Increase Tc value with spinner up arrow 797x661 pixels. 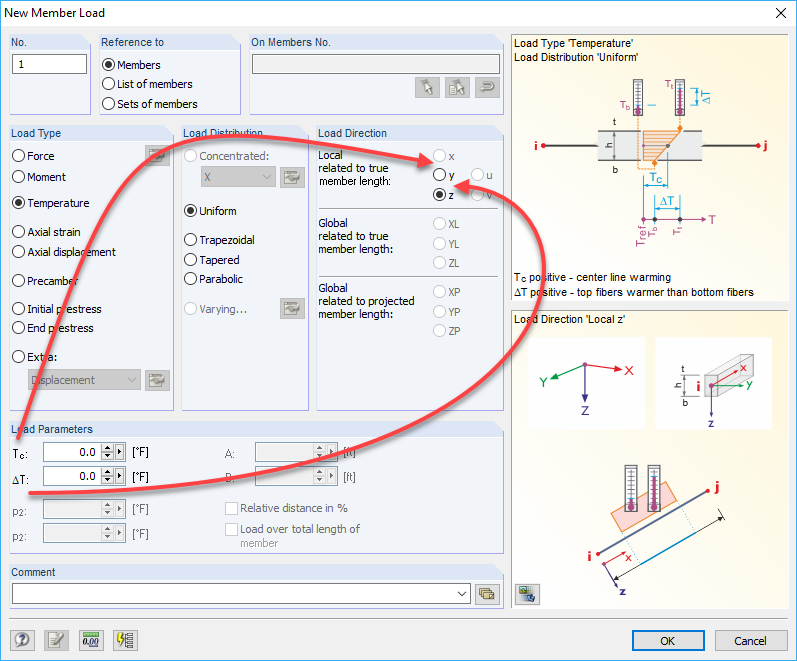point(107,448)
